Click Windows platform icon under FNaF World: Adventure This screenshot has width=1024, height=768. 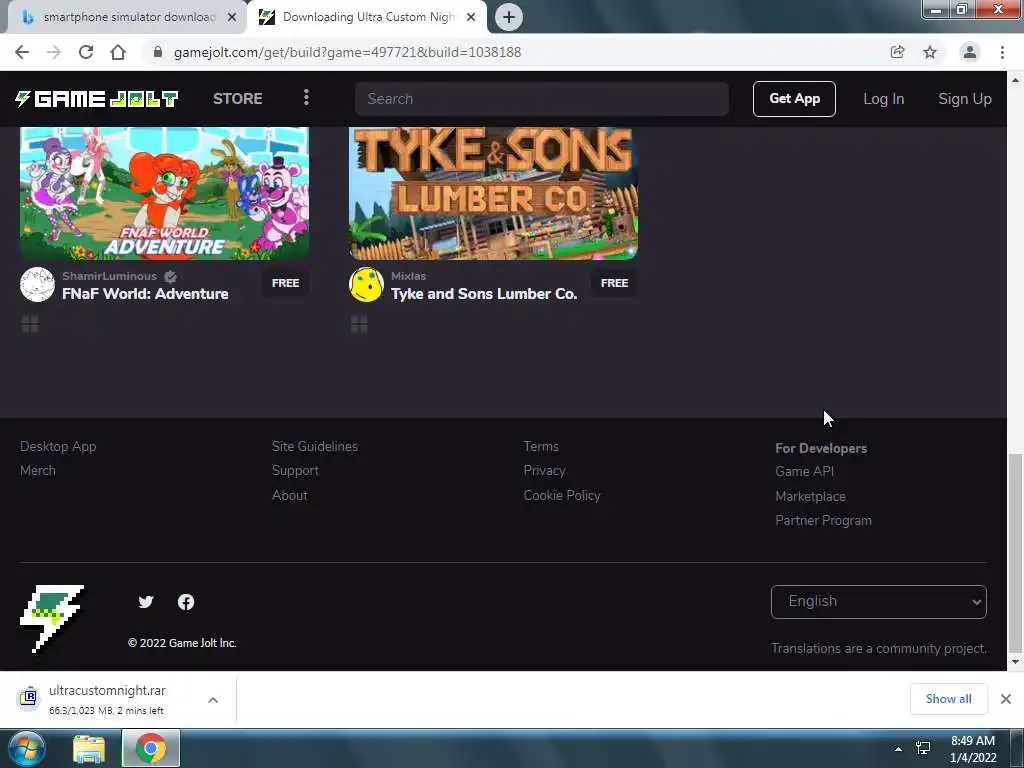(x=30, y=324)
